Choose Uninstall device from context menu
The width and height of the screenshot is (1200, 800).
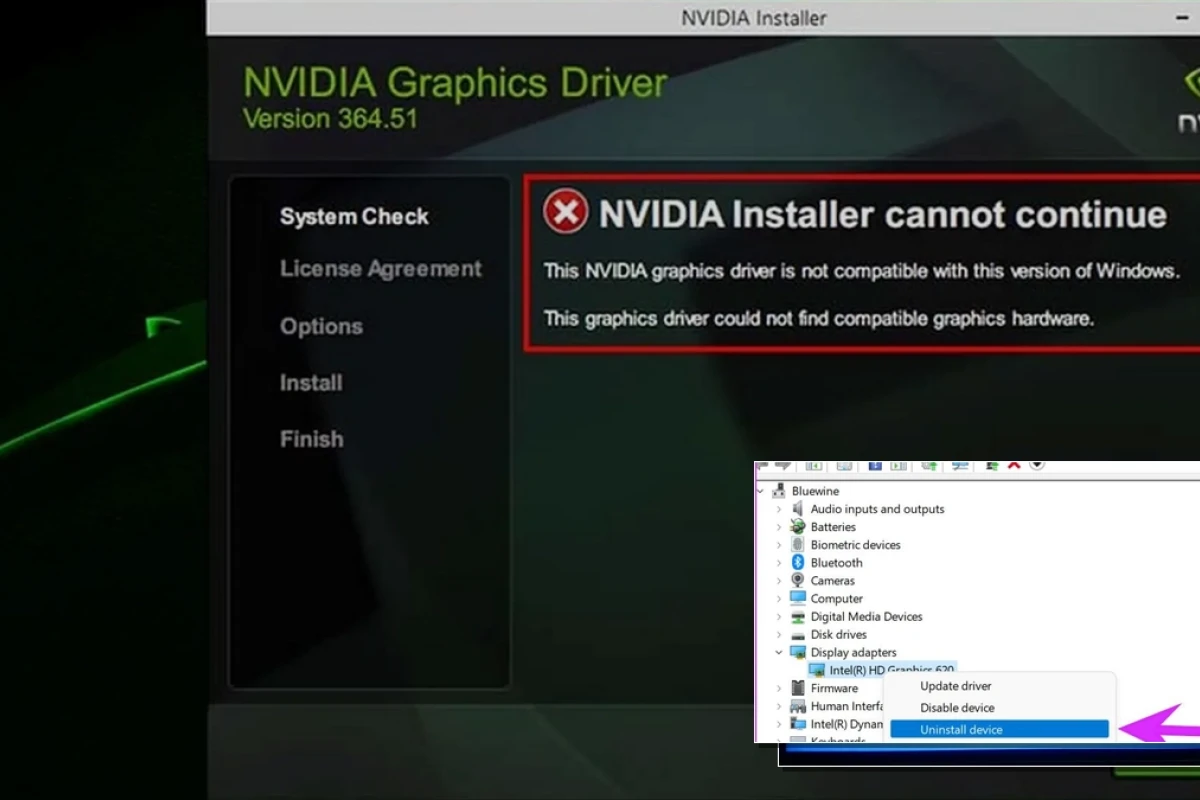999,730
